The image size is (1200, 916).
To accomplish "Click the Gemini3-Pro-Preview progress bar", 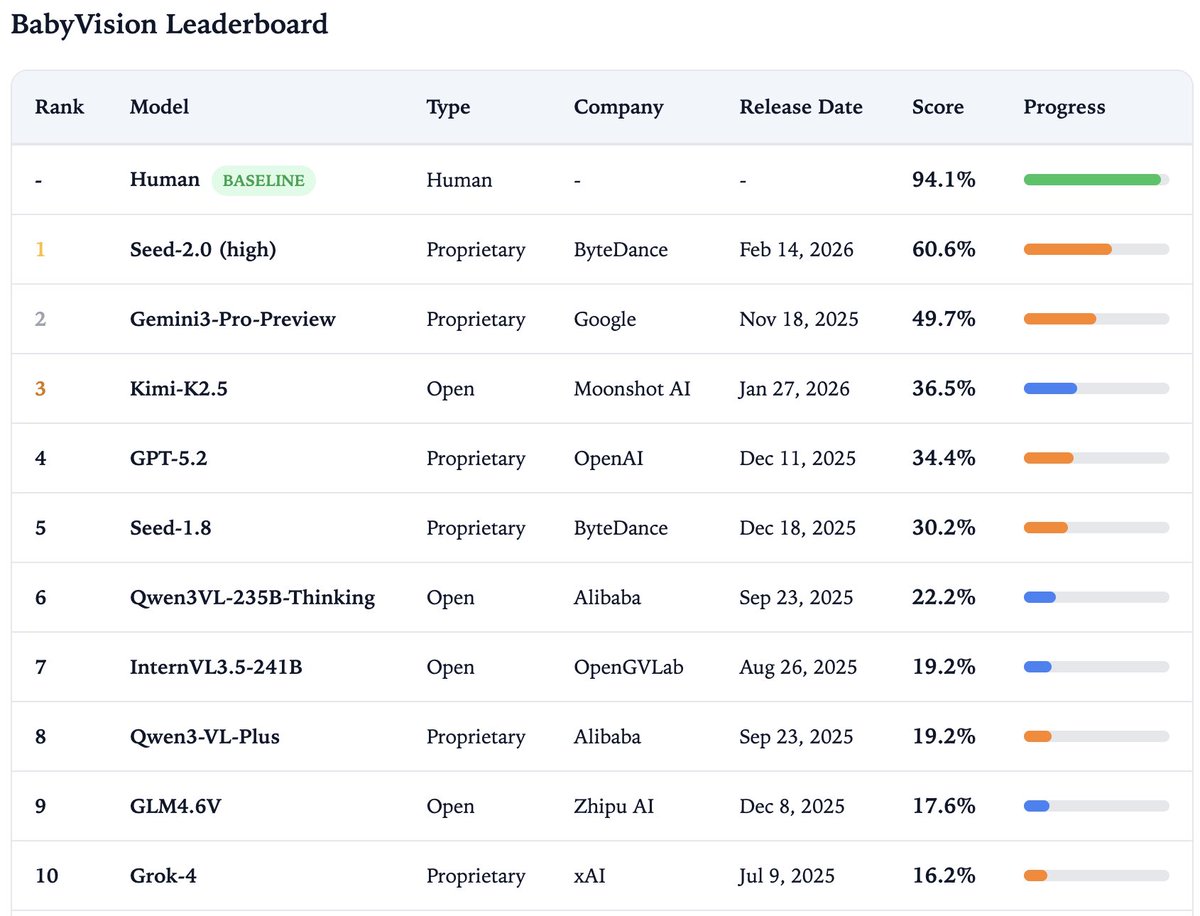I will 1096,319.
